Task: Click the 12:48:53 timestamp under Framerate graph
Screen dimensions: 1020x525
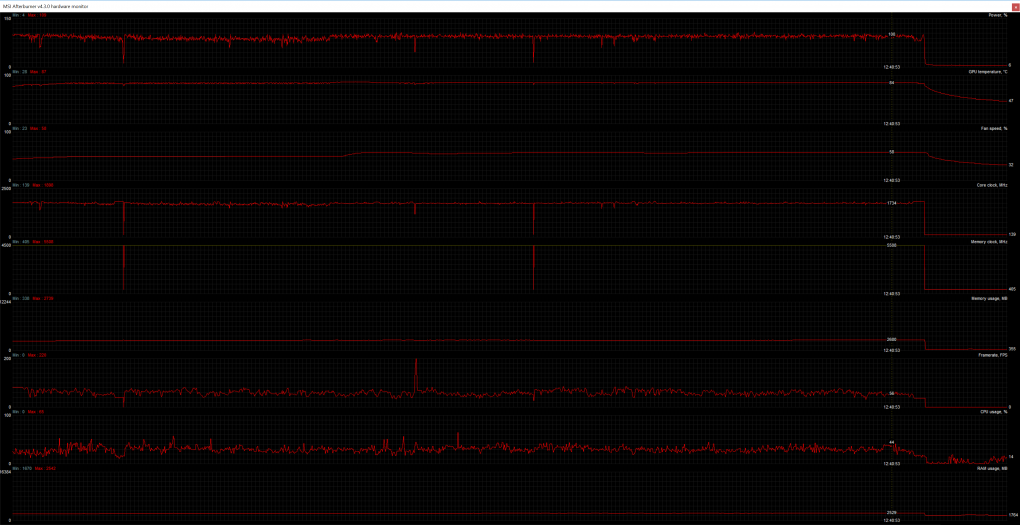Action: [x=891, y=407]
